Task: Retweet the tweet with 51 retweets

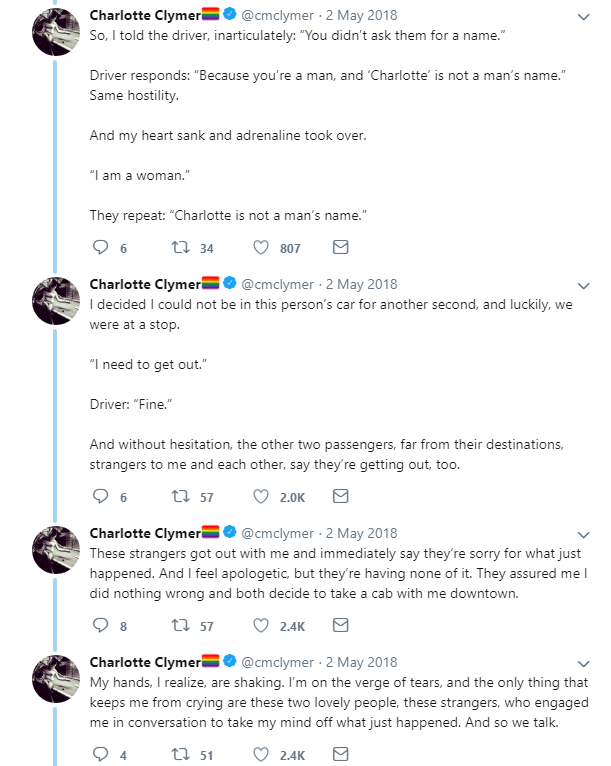Action: [x=181, y=755]
